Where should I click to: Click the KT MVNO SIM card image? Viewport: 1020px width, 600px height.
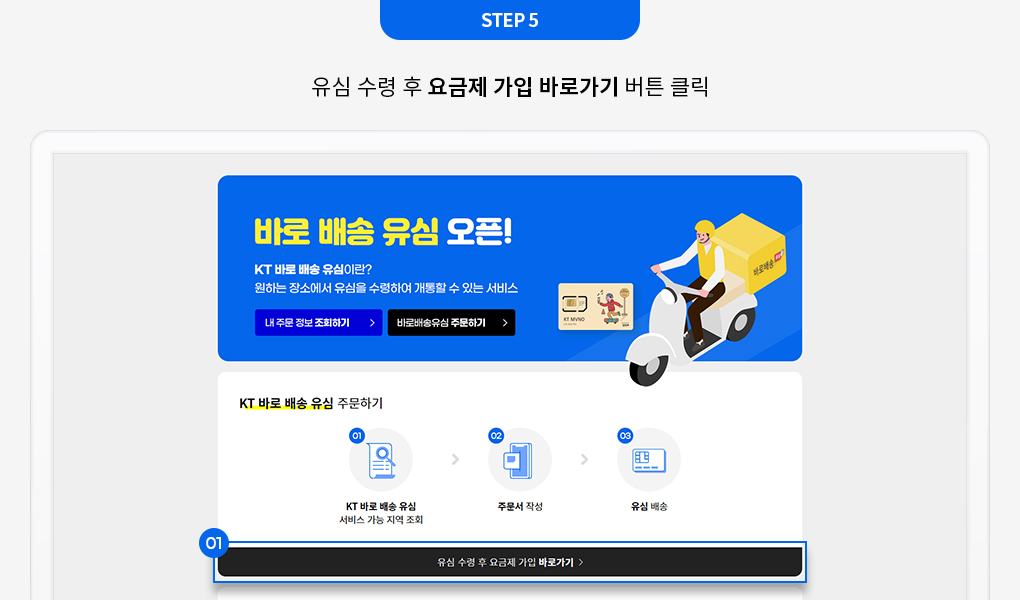[596, 307]
